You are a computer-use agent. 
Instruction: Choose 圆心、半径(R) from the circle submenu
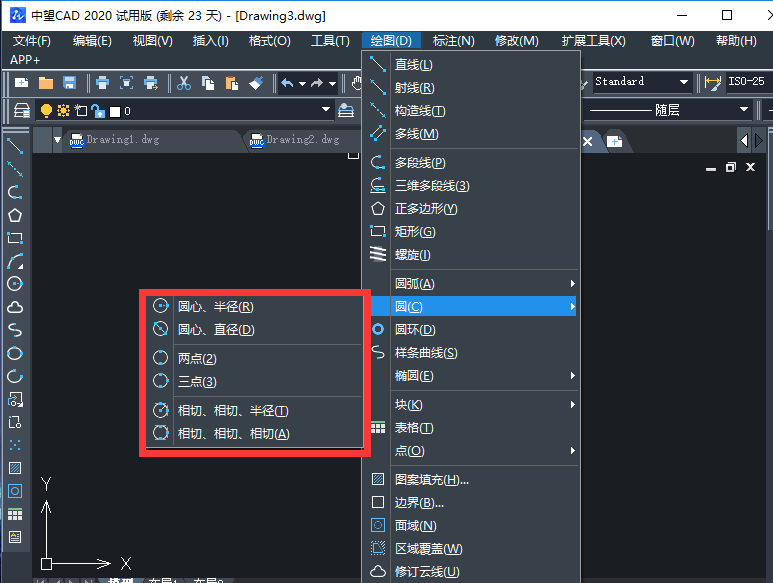coord(215,306)
